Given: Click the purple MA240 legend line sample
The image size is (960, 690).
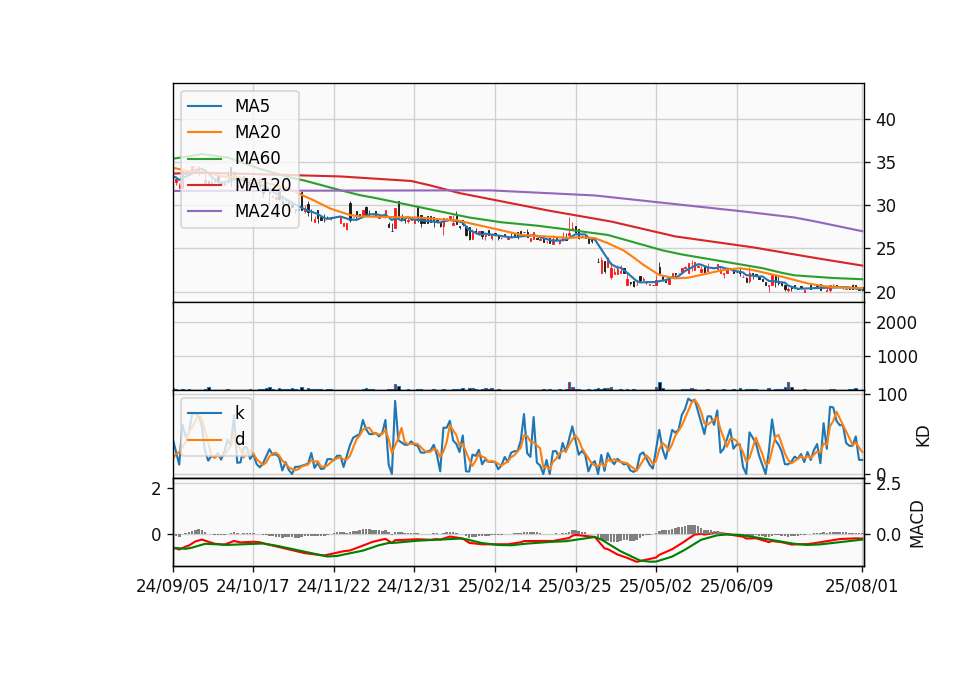Looking at the screenshot, I should [204, 211].
